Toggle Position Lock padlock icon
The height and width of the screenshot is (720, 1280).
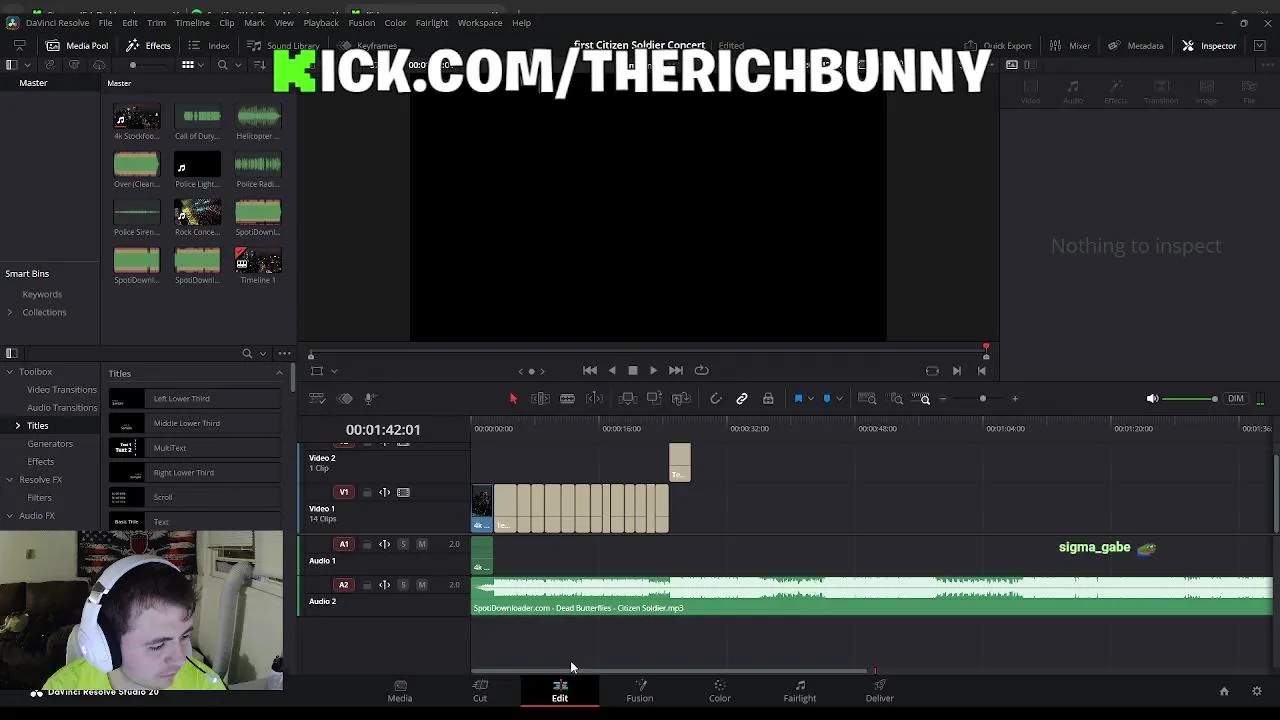click(x=768, y=399)
